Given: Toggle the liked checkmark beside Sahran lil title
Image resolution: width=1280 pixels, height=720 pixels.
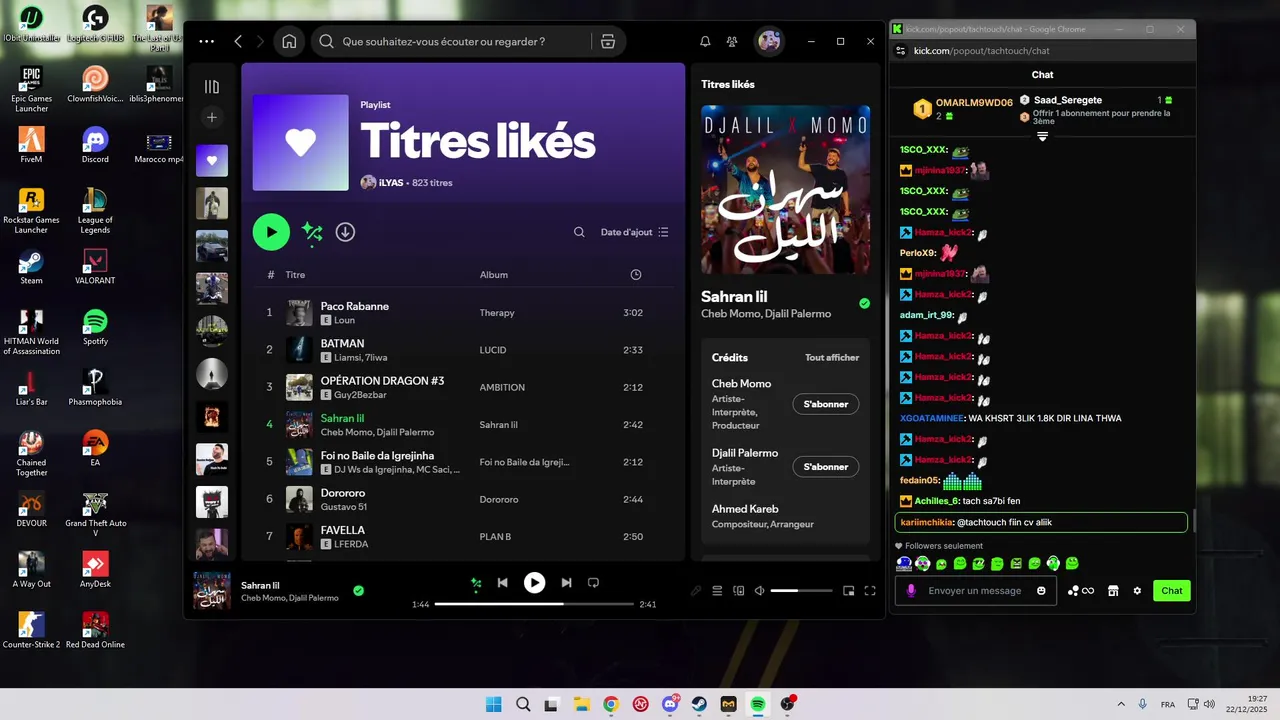Looking at the screenshot, I should pos(864,303).
